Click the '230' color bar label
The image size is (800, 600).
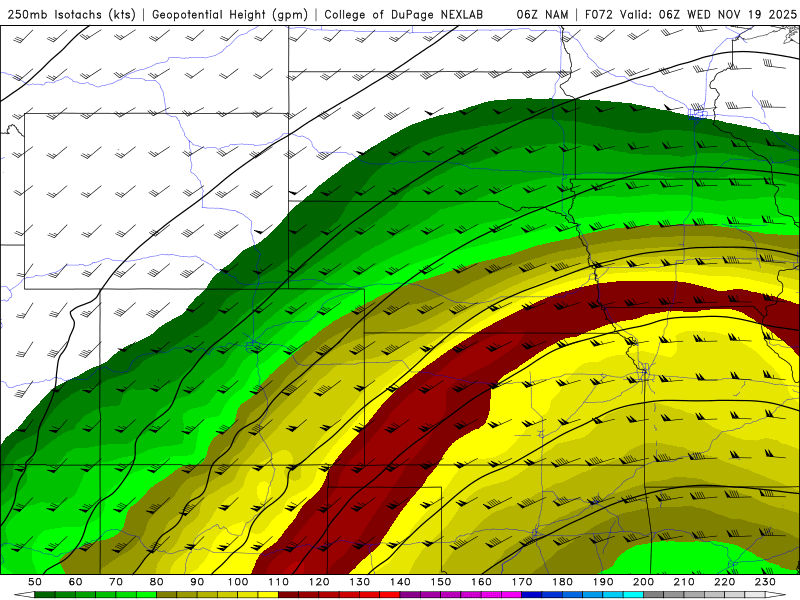pos(765,582)
